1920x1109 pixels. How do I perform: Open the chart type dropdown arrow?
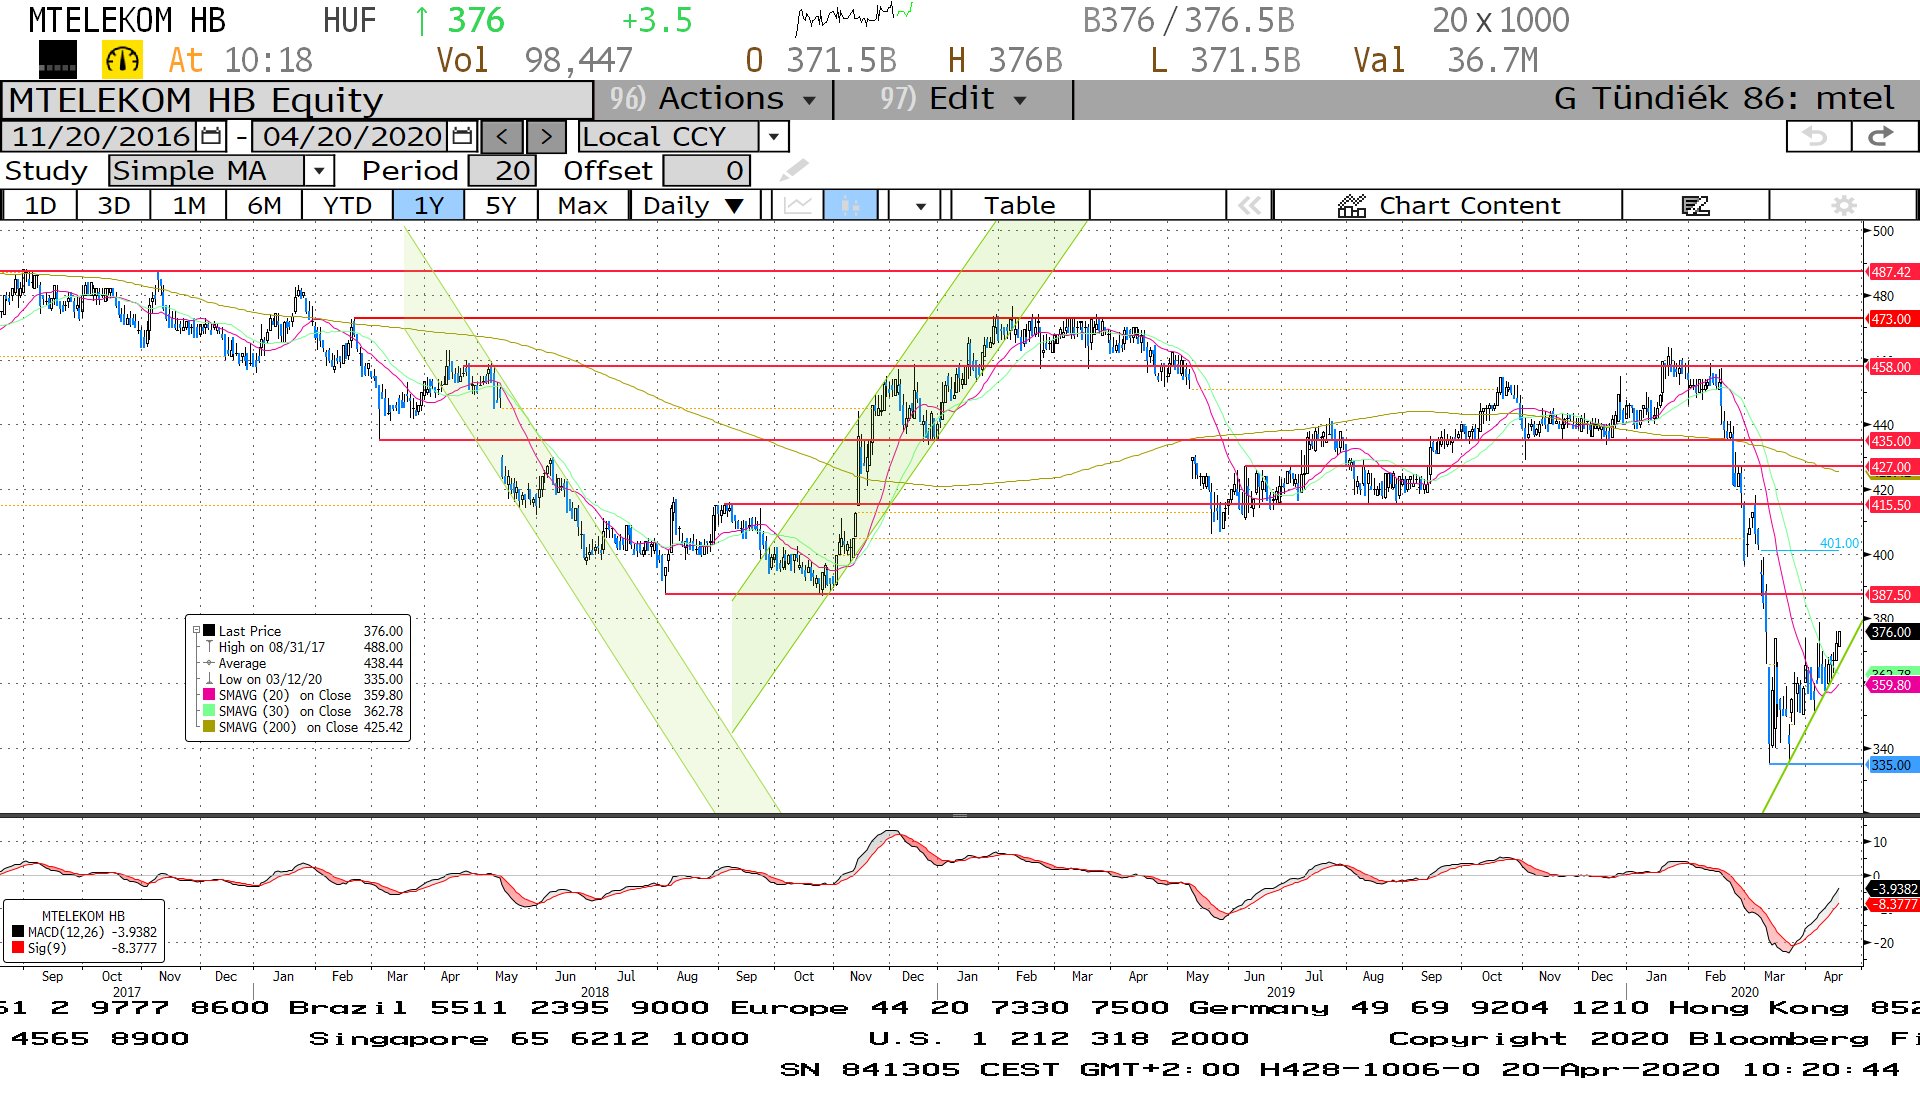pyautogui.click(x=920, y=205)
